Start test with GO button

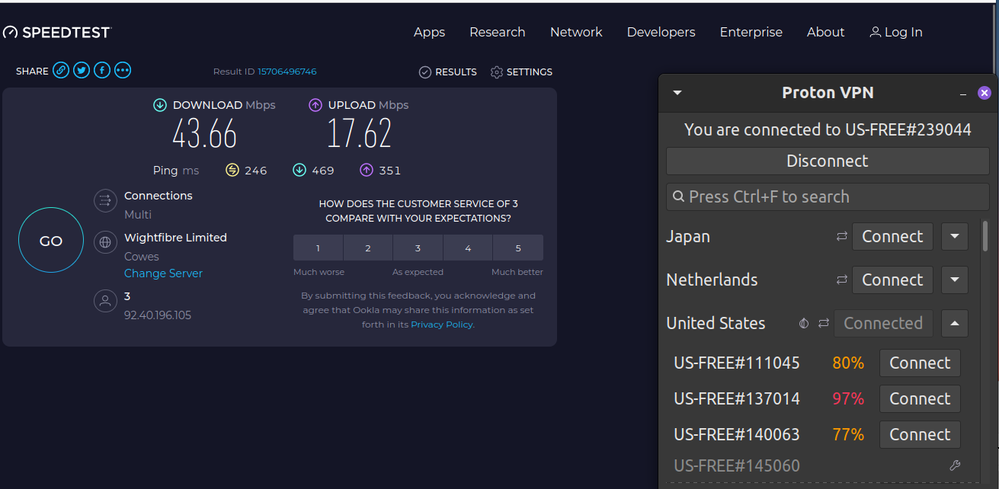point(51,241)
